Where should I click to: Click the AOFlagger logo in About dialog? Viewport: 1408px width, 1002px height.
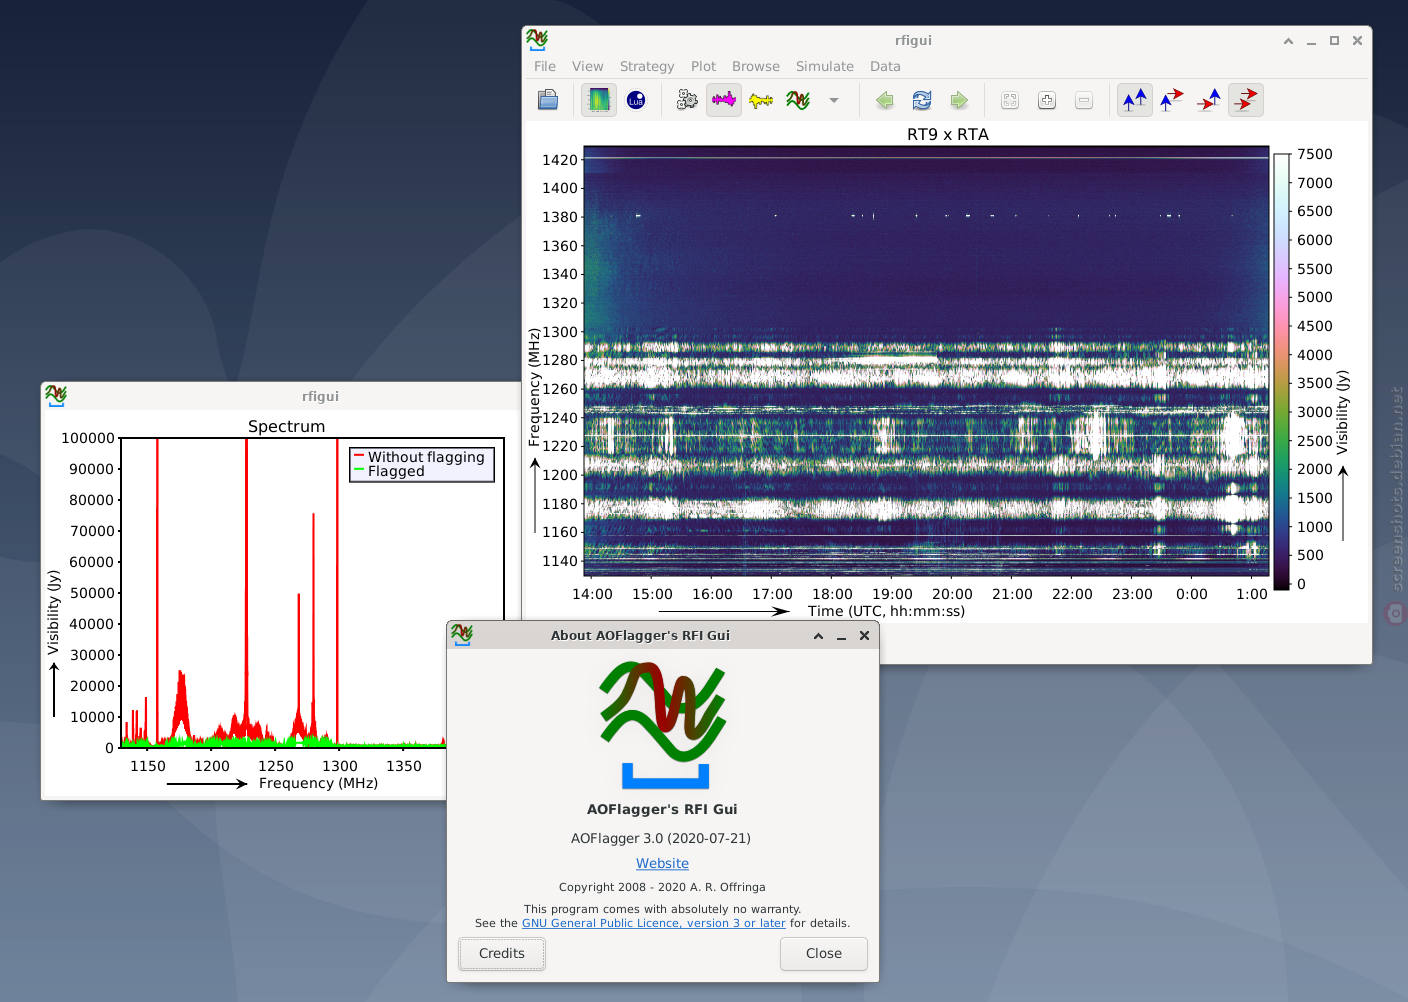click(x=663, y=724)
